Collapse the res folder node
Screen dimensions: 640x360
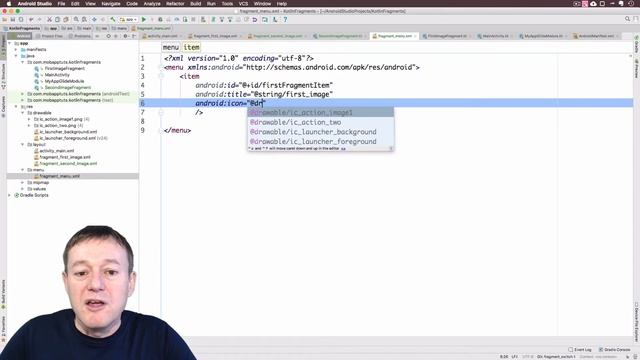point(16,107)
